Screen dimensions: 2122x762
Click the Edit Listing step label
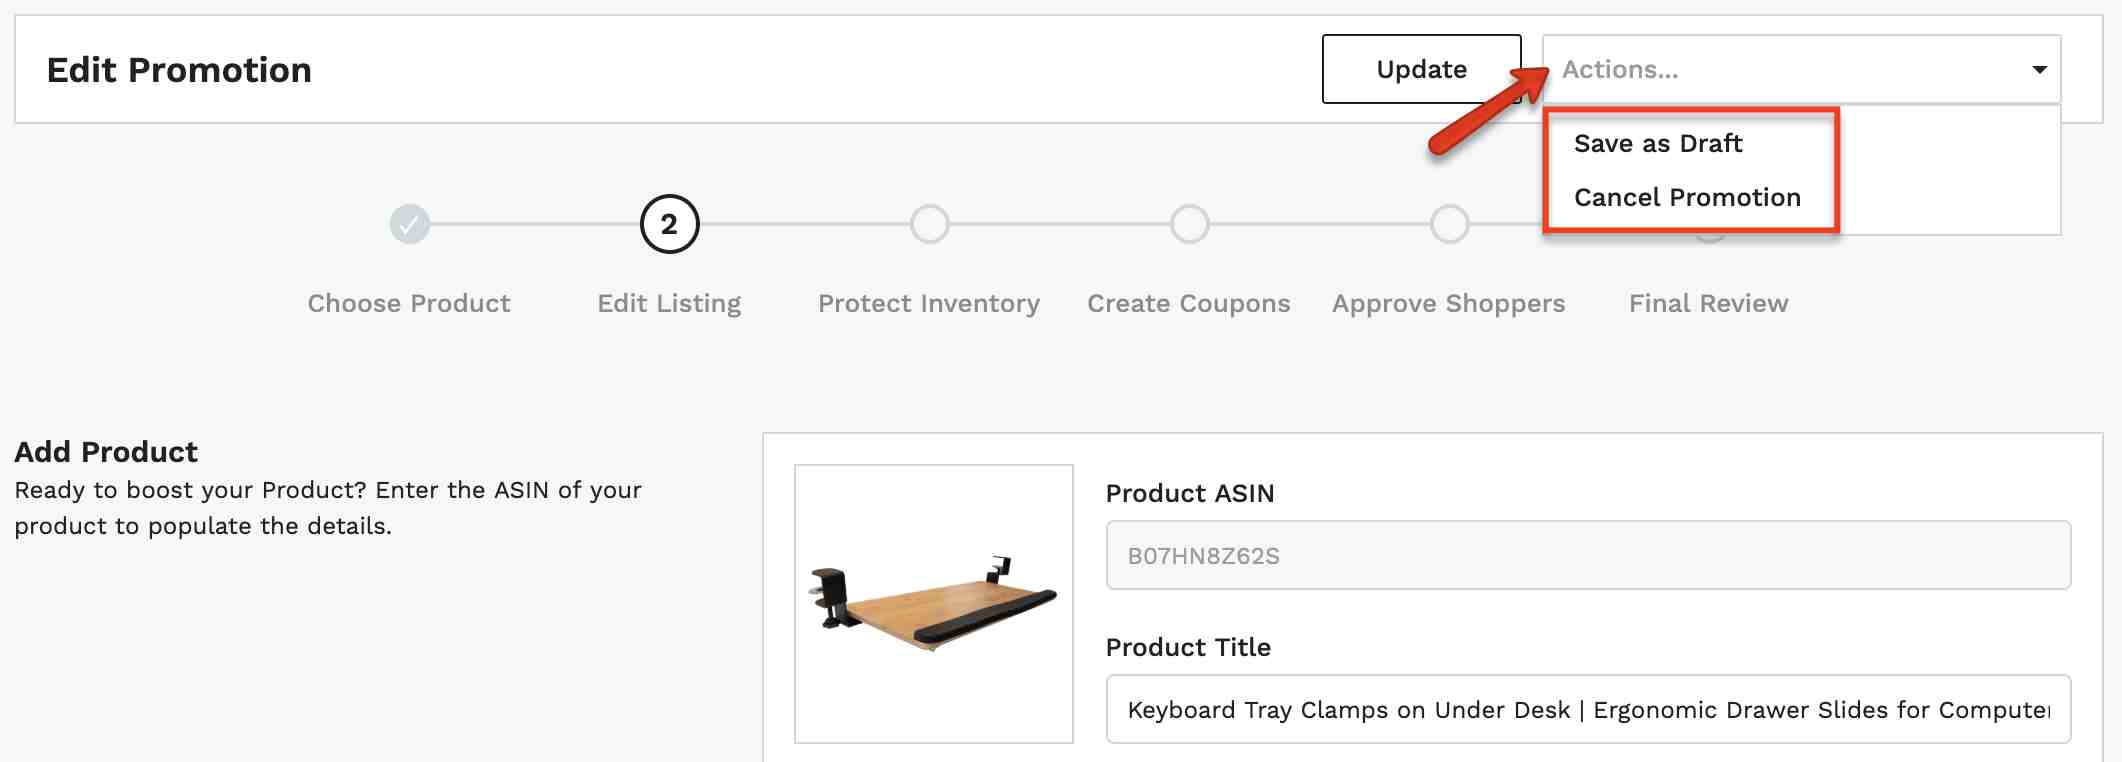pos(669,303)
